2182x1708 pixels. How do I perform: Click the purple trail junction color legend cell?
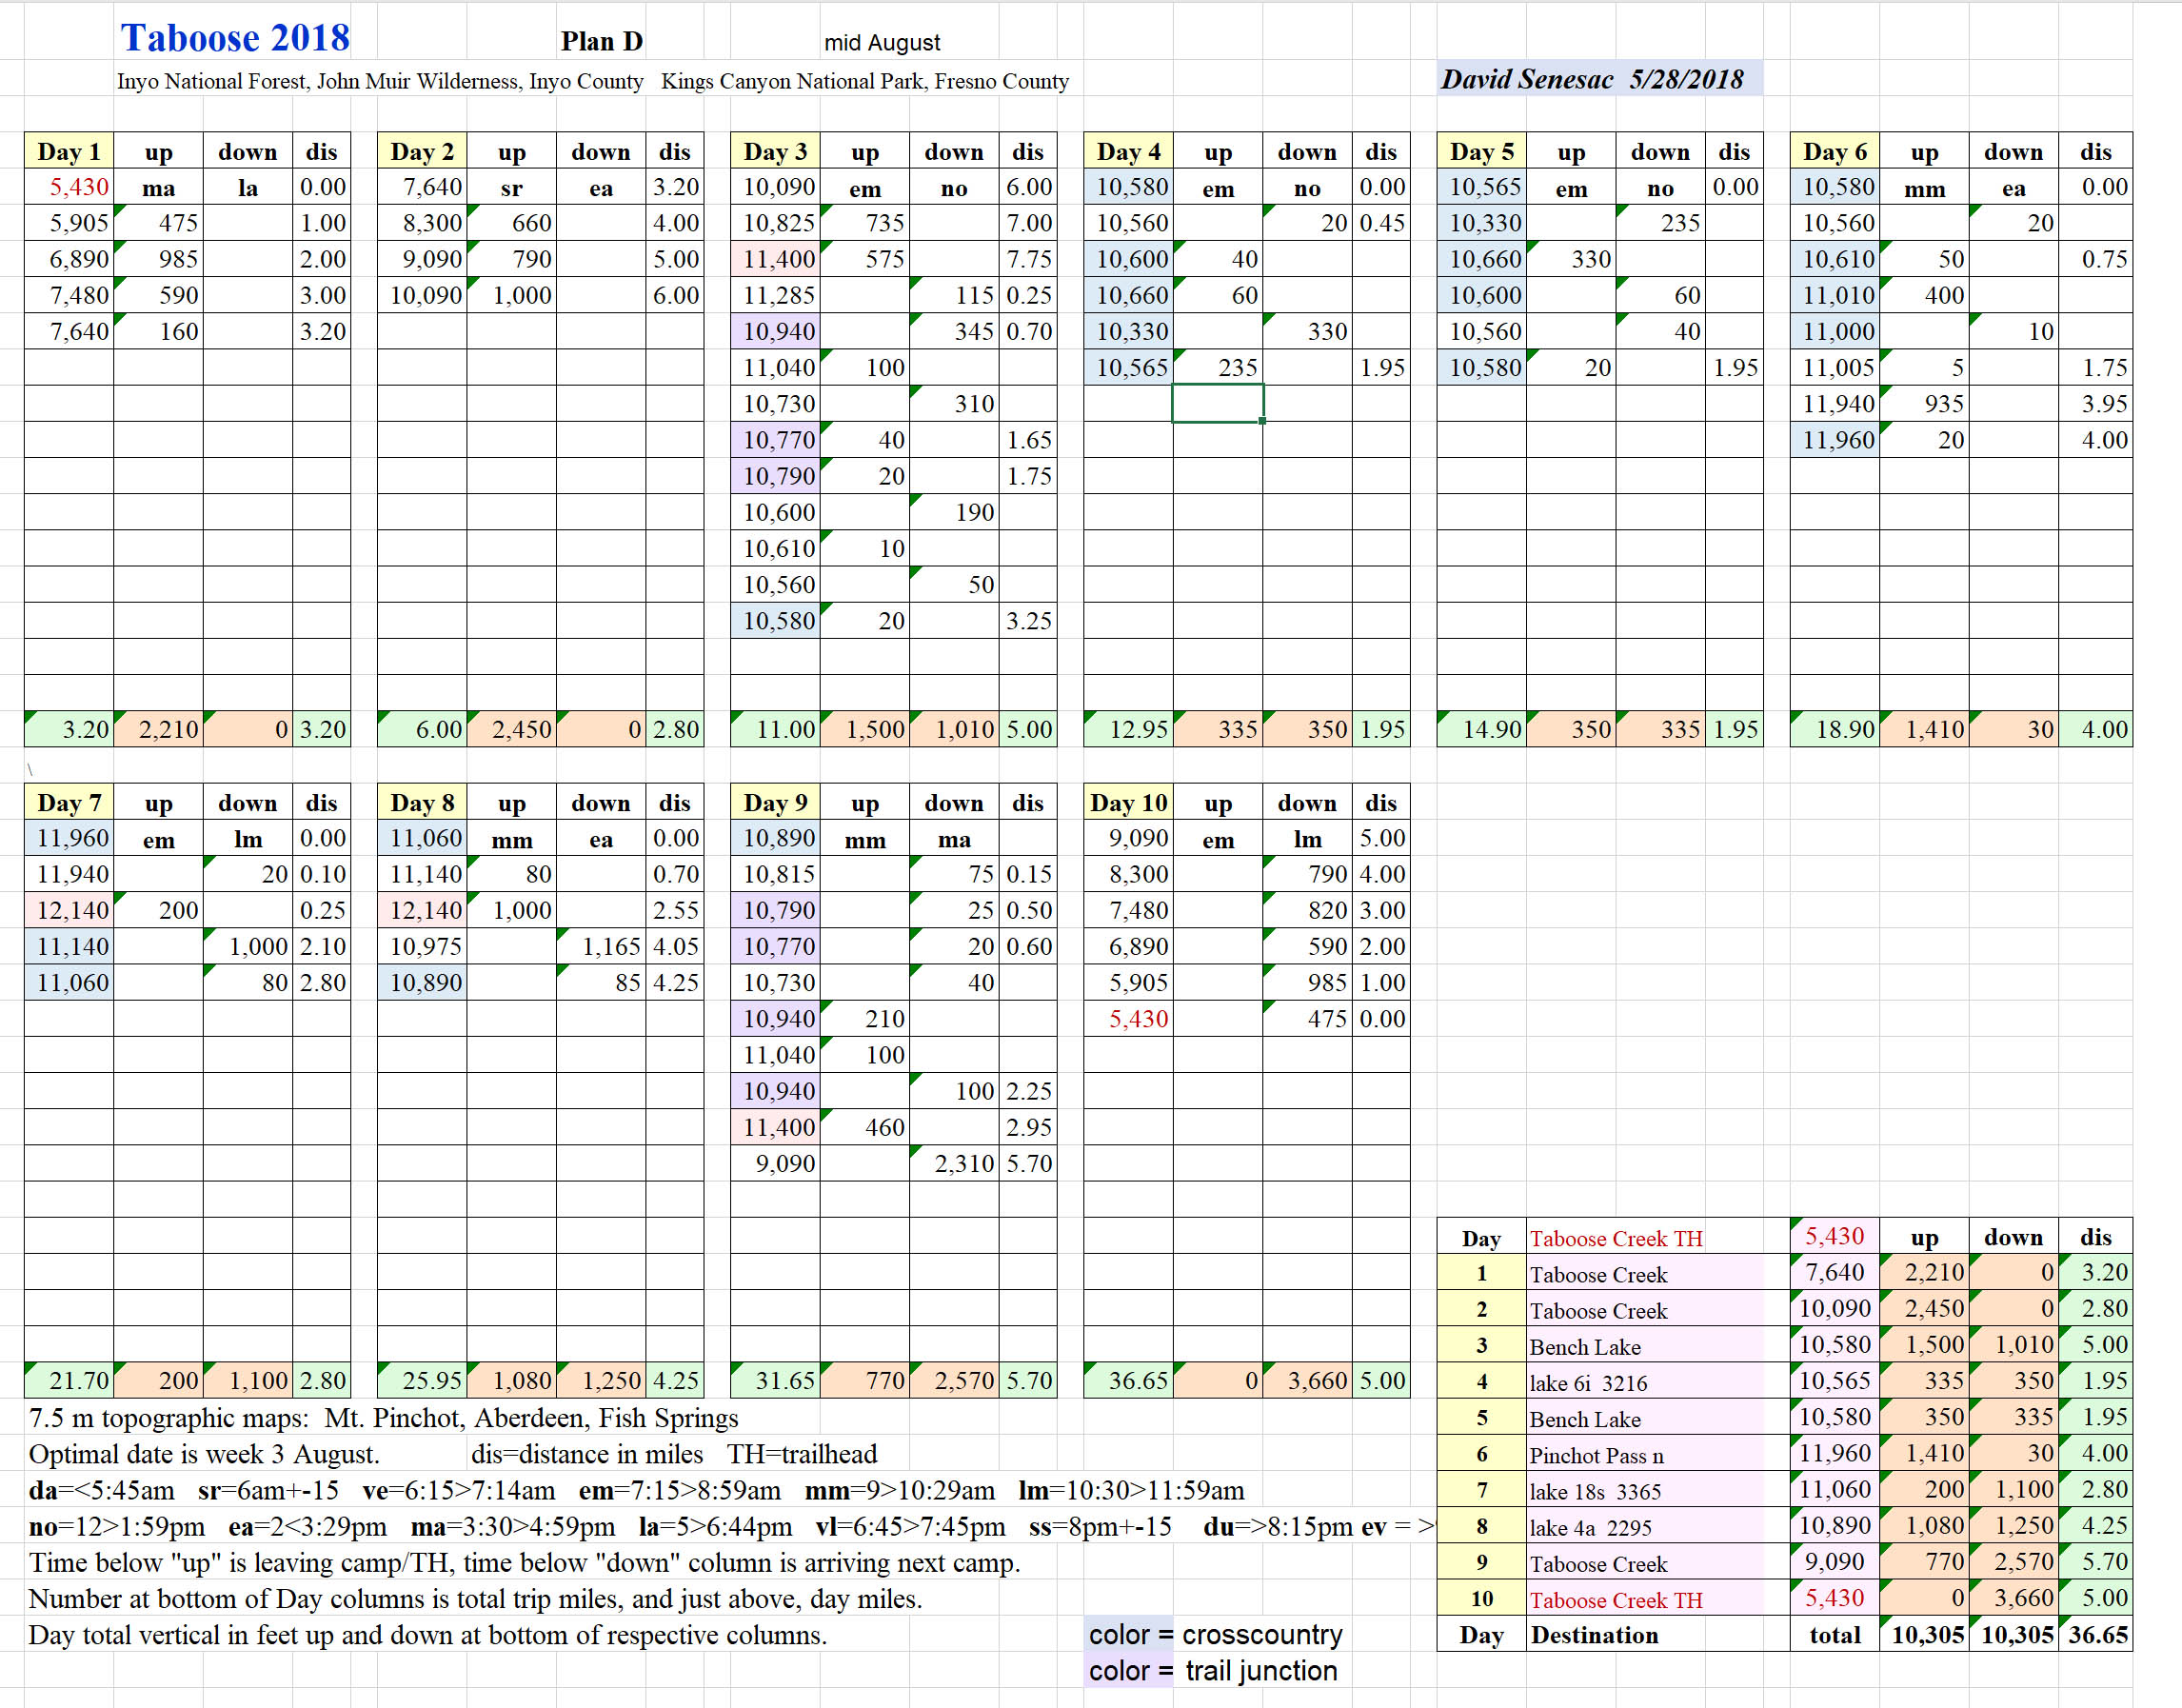[1128, 1670]
